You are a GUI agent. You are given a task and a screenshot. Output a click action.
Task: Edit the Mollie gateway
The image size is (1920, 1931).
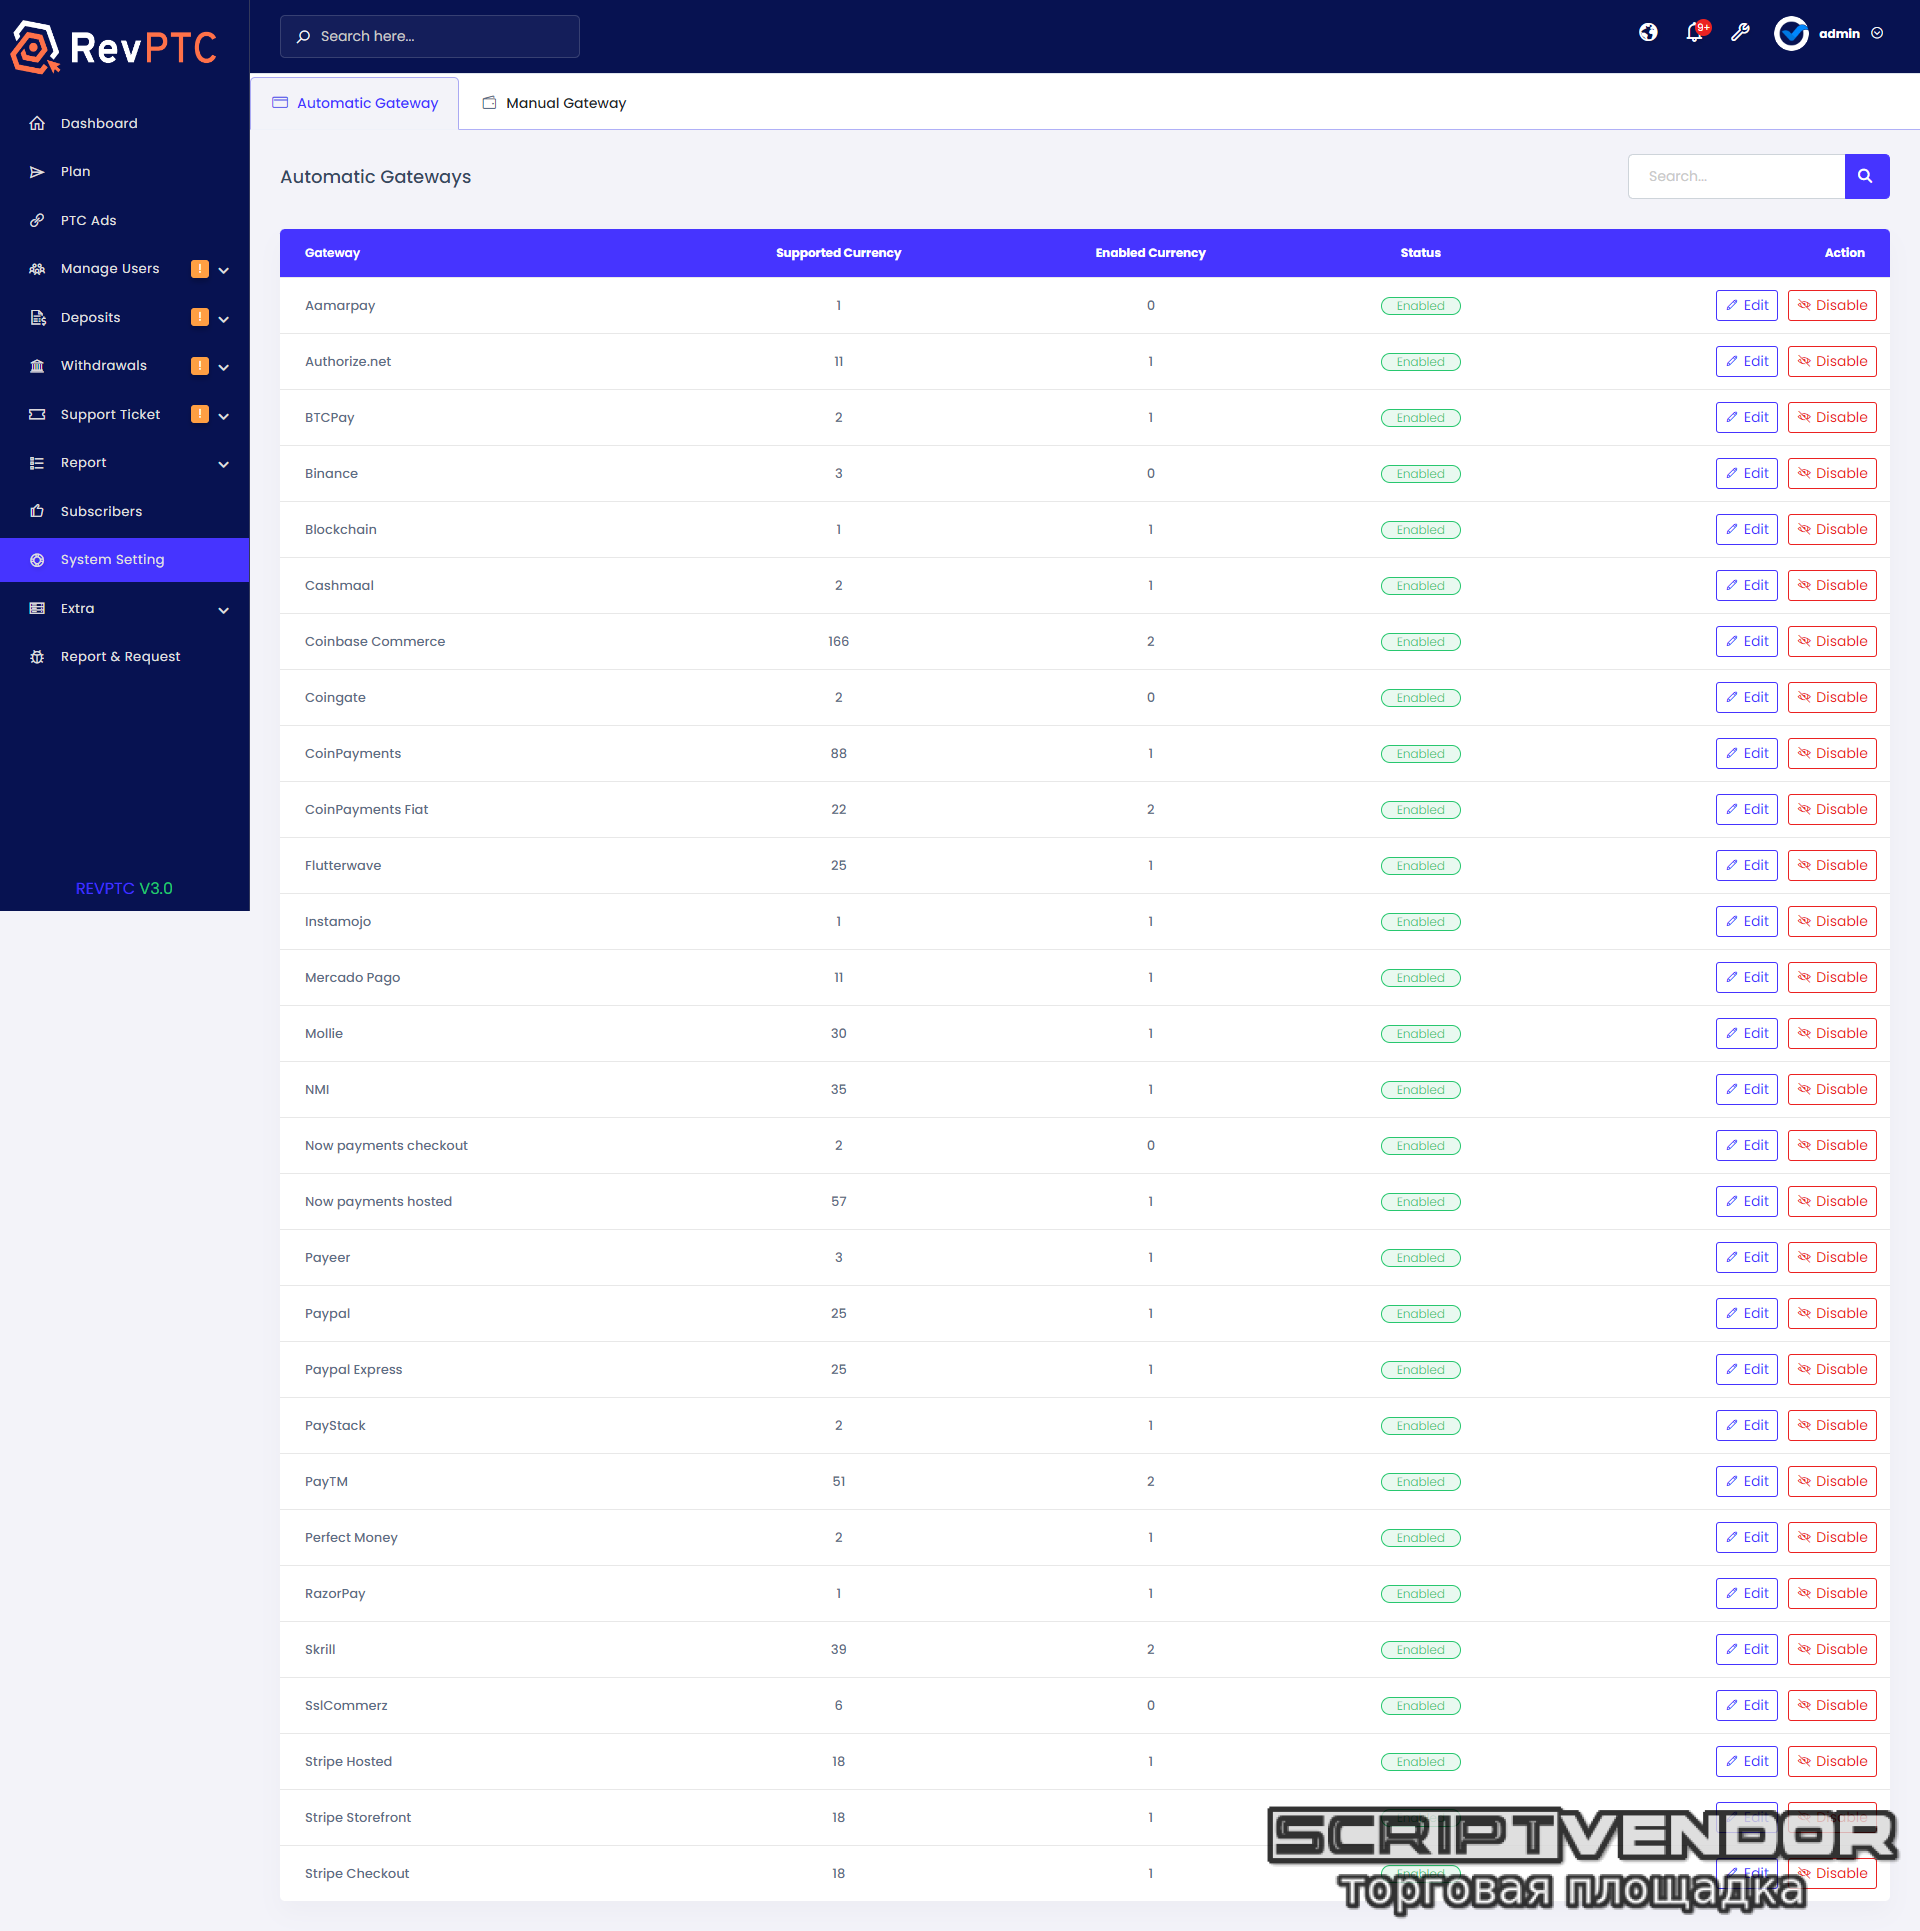tap(1746, 1033)
